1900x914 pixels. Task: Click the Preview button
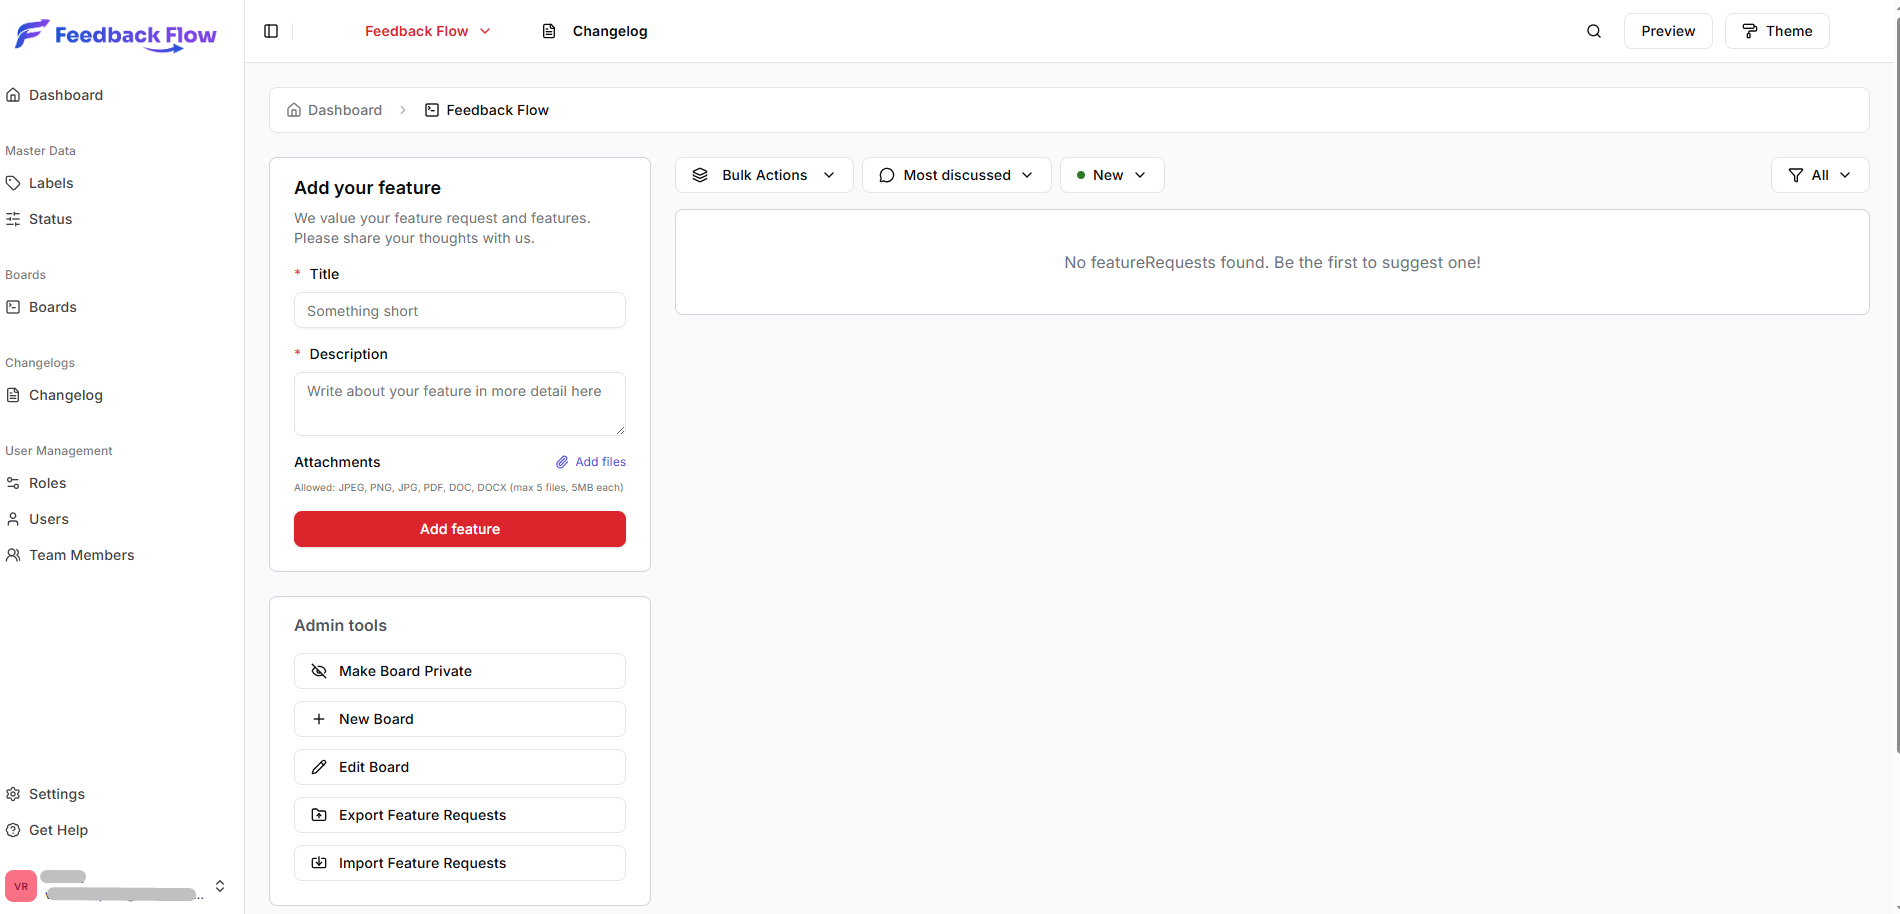(x=1667, y=31)
